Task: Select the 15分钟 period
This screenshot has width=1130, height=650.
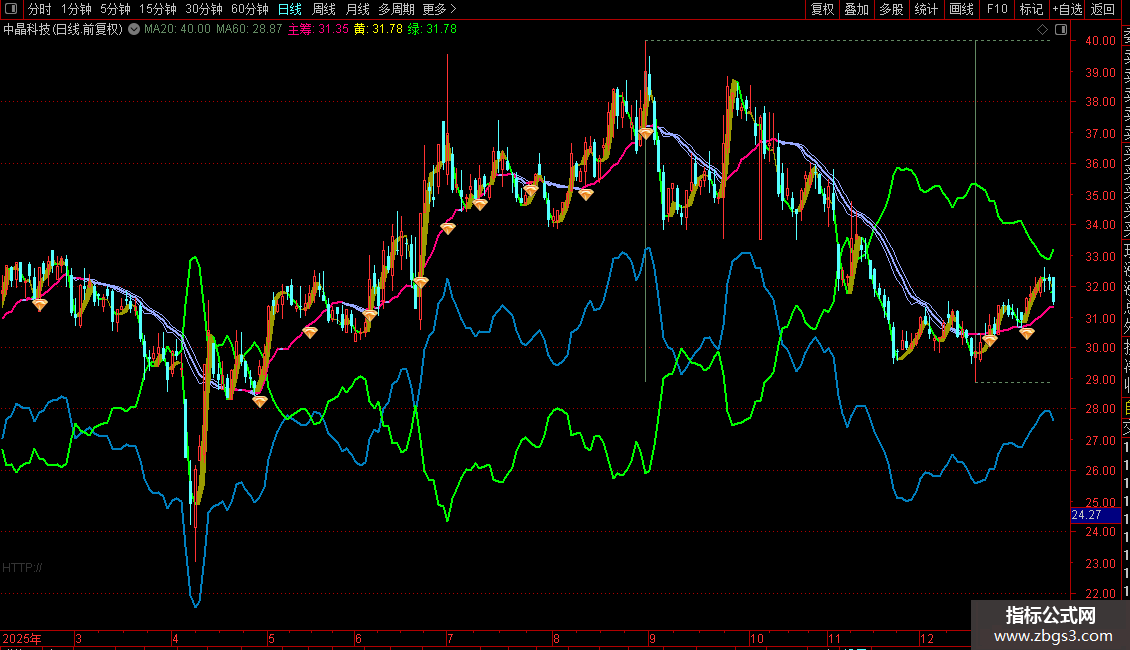Action: coord(158,9)
